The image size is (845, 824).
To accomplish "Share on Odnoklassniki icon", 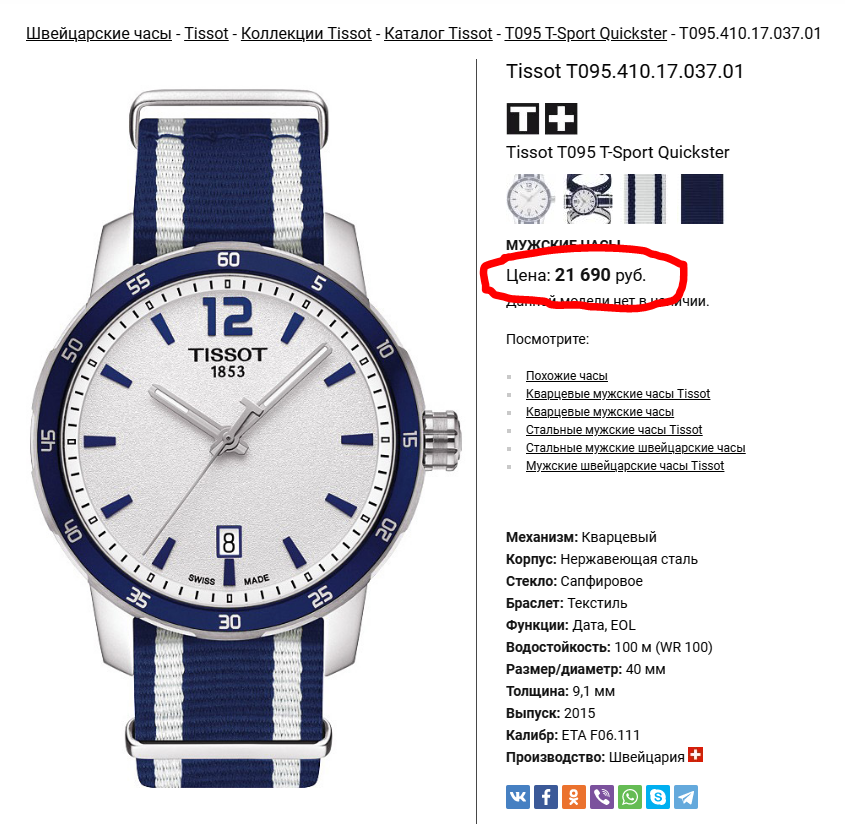I will tap(574, 797).
